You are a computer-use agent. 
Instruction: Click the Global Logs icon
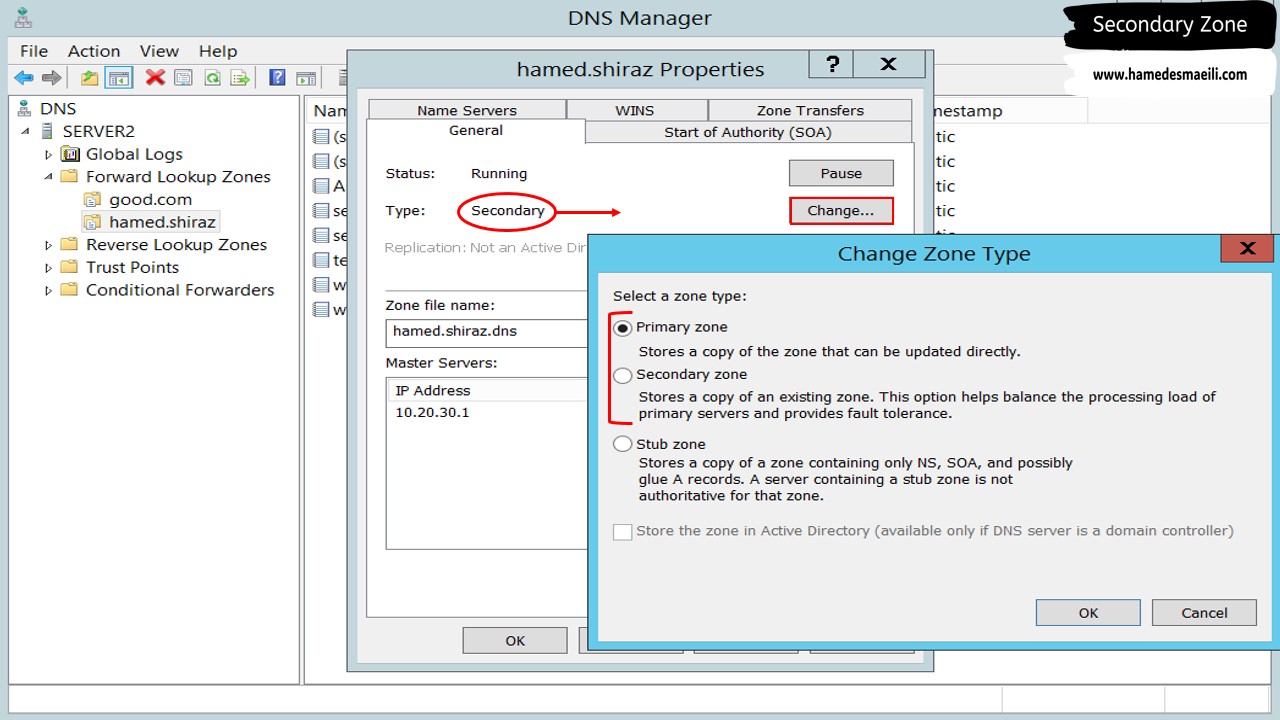pyautogui.click(x=70, y=154)
